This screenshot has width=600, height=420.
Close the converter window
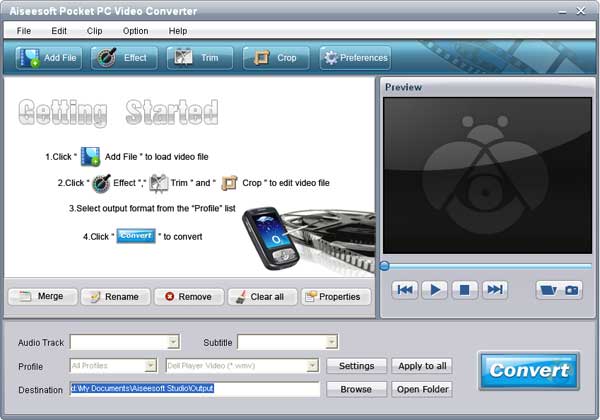(x=581, y=11)
